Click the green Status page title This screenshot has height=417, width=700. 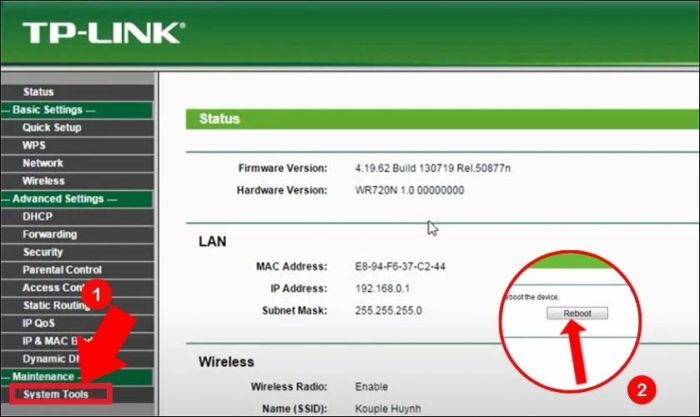click(219, 119)
